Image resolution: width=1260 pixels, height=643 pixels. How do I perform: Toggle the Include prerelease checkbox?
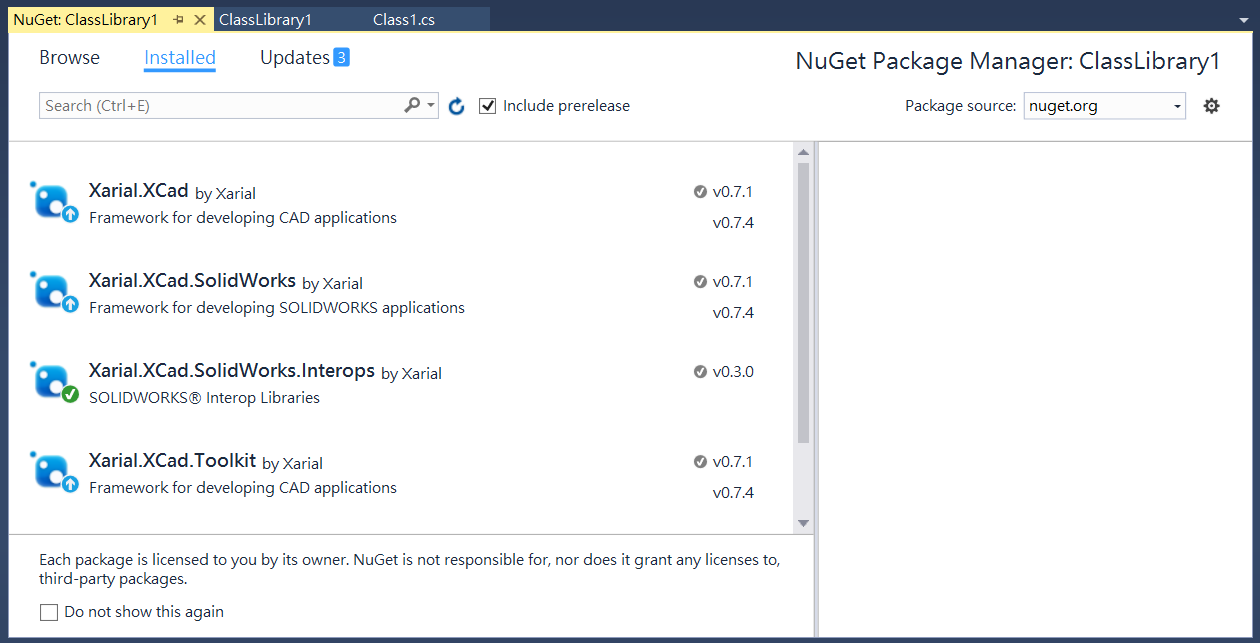pyautogui.click(x=487, y=106)
